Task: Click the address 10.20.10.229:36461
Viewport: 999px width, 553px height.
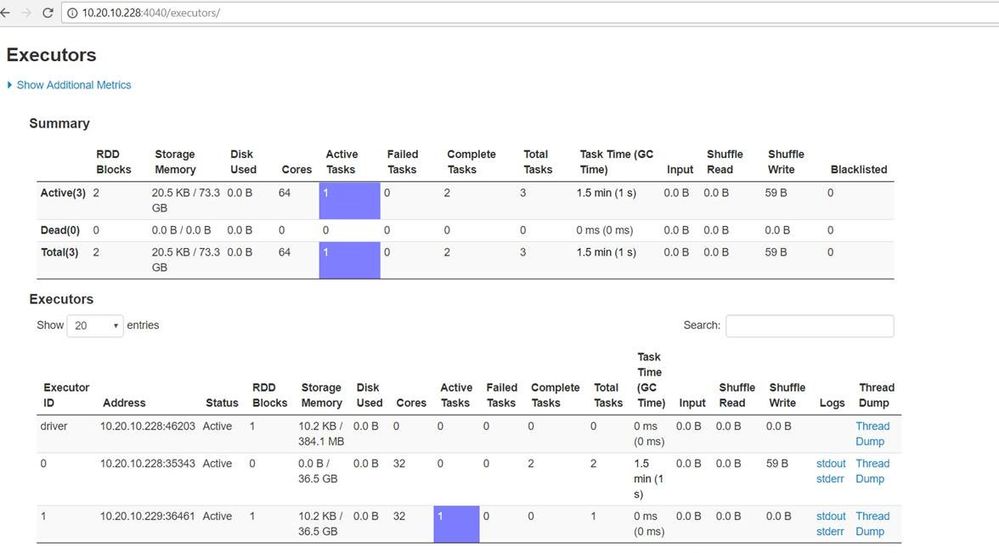Action: [x=147, y=516]
